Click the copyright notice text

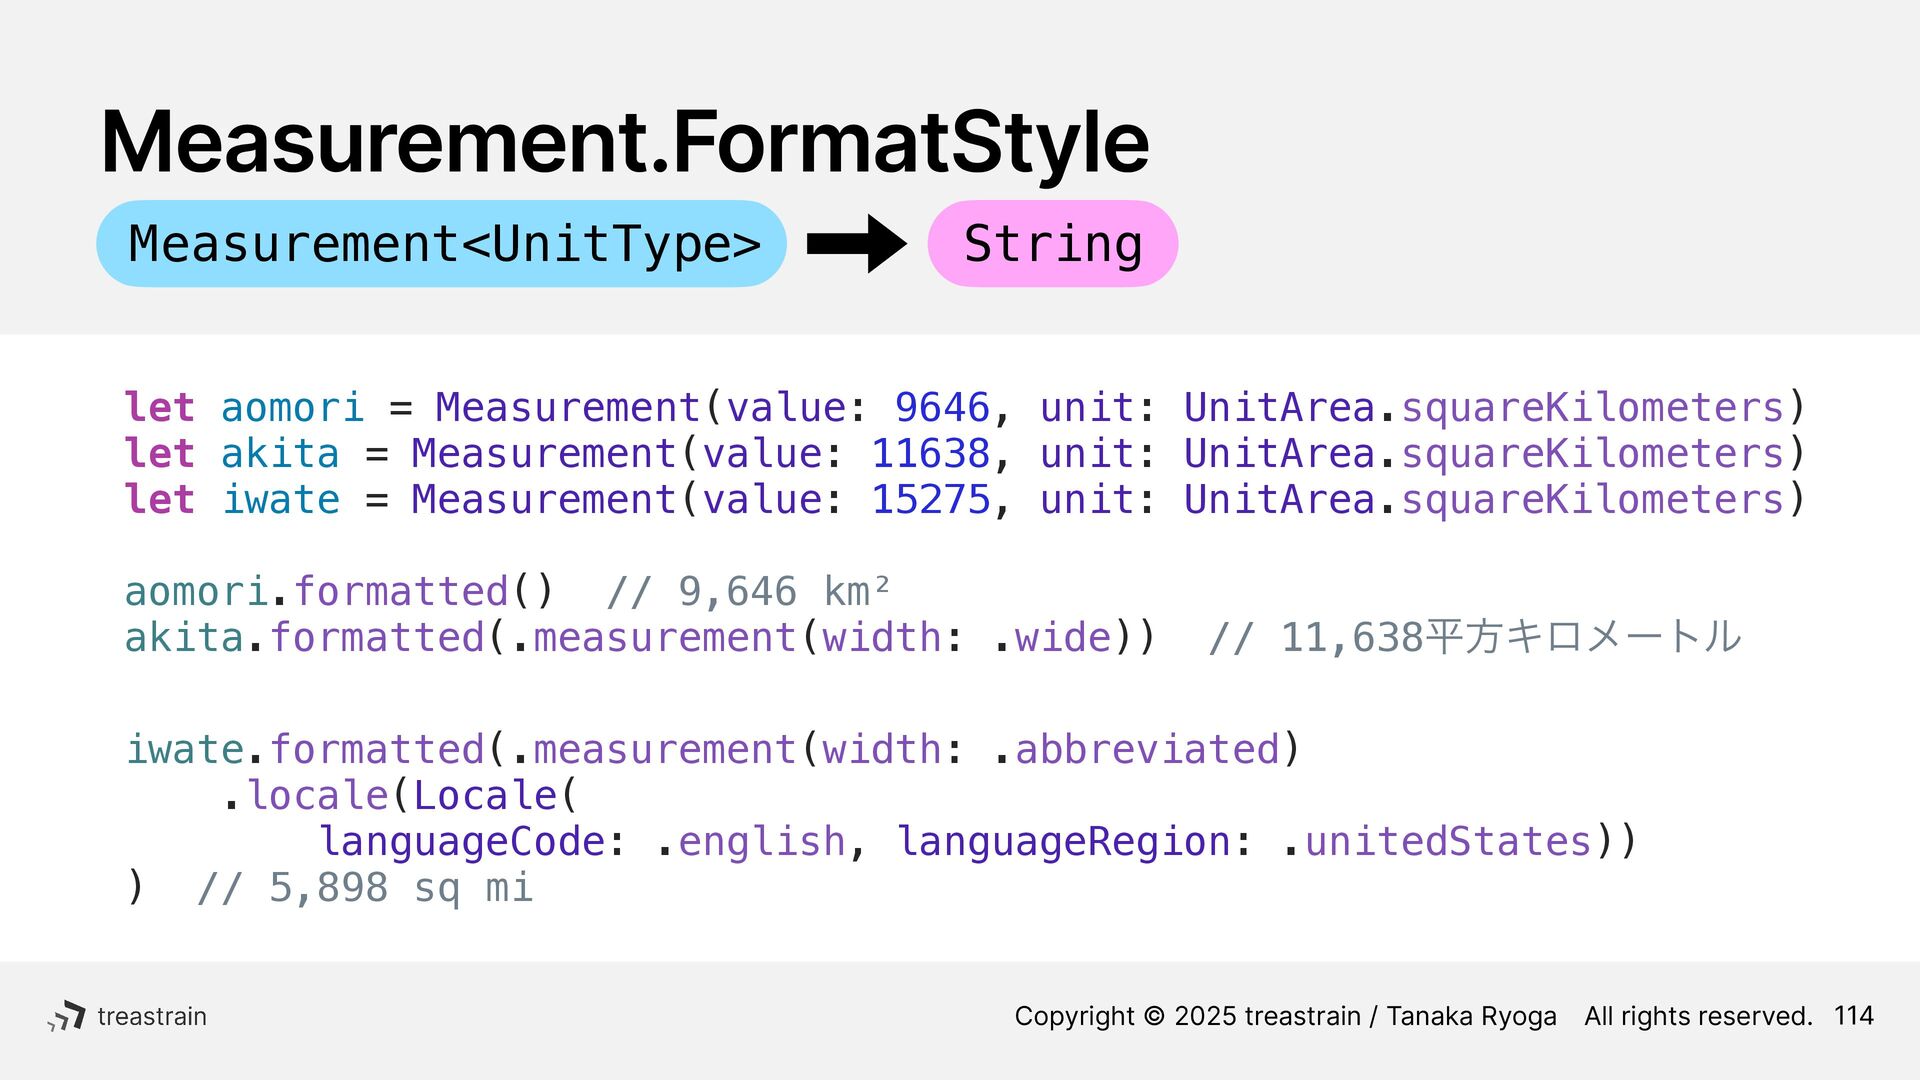(x=1285, y=1016)
